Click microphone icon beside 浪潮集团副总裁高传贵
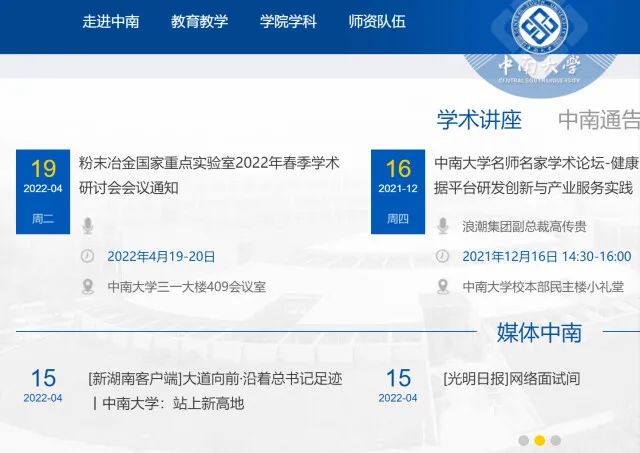This screenshot has height=453, width=640. coord(443,226)
